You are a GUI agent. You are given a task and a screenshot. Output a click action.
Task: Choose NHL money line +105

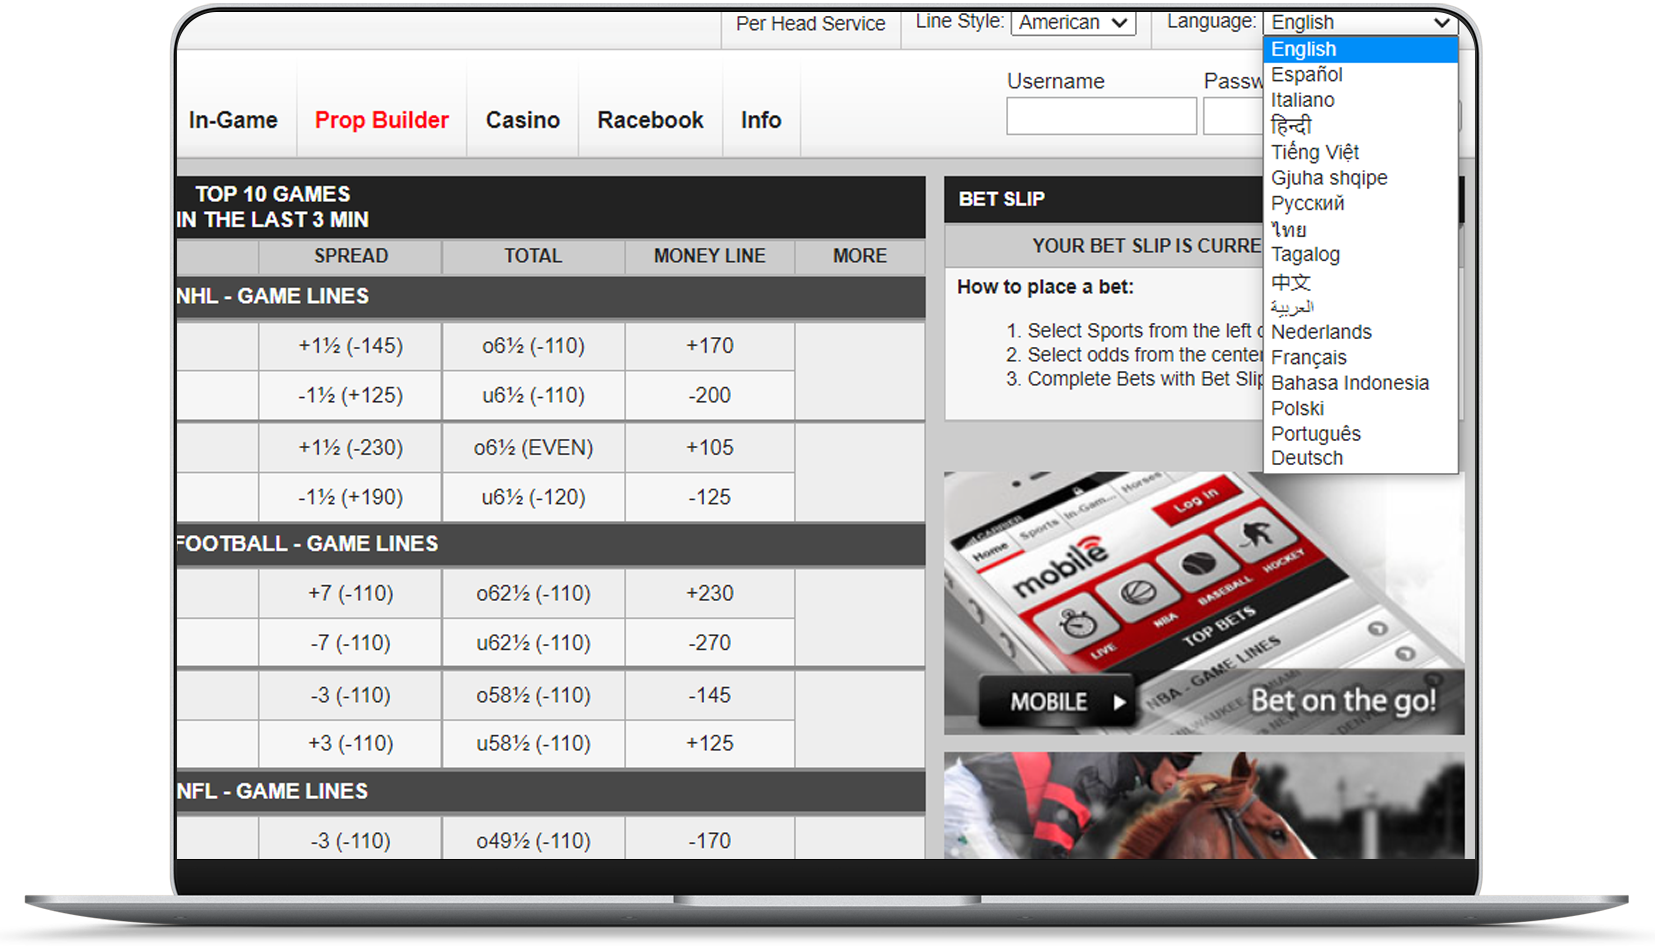710,448
